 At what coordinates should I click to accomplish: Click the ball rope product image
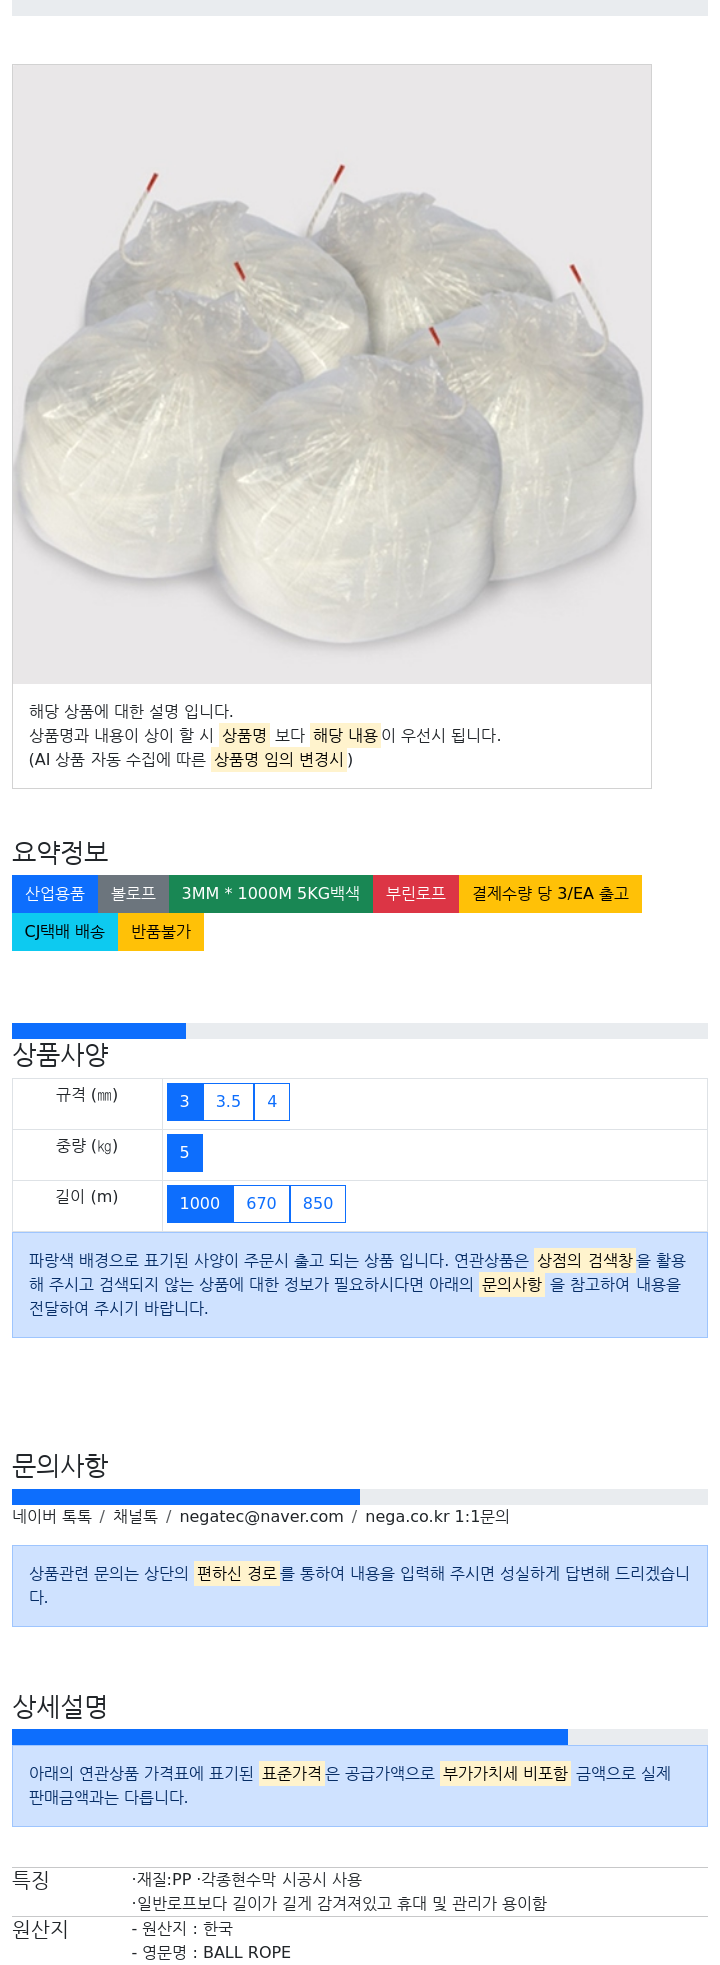332,374
